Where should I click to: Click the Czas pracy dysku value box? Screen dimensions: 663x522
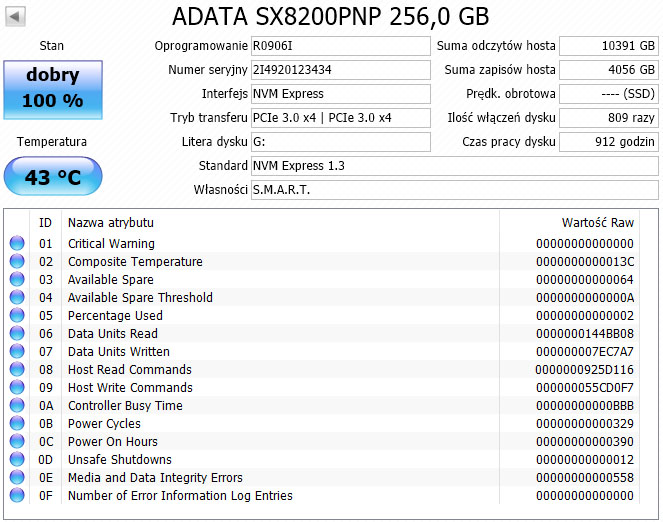click(609, 142)
